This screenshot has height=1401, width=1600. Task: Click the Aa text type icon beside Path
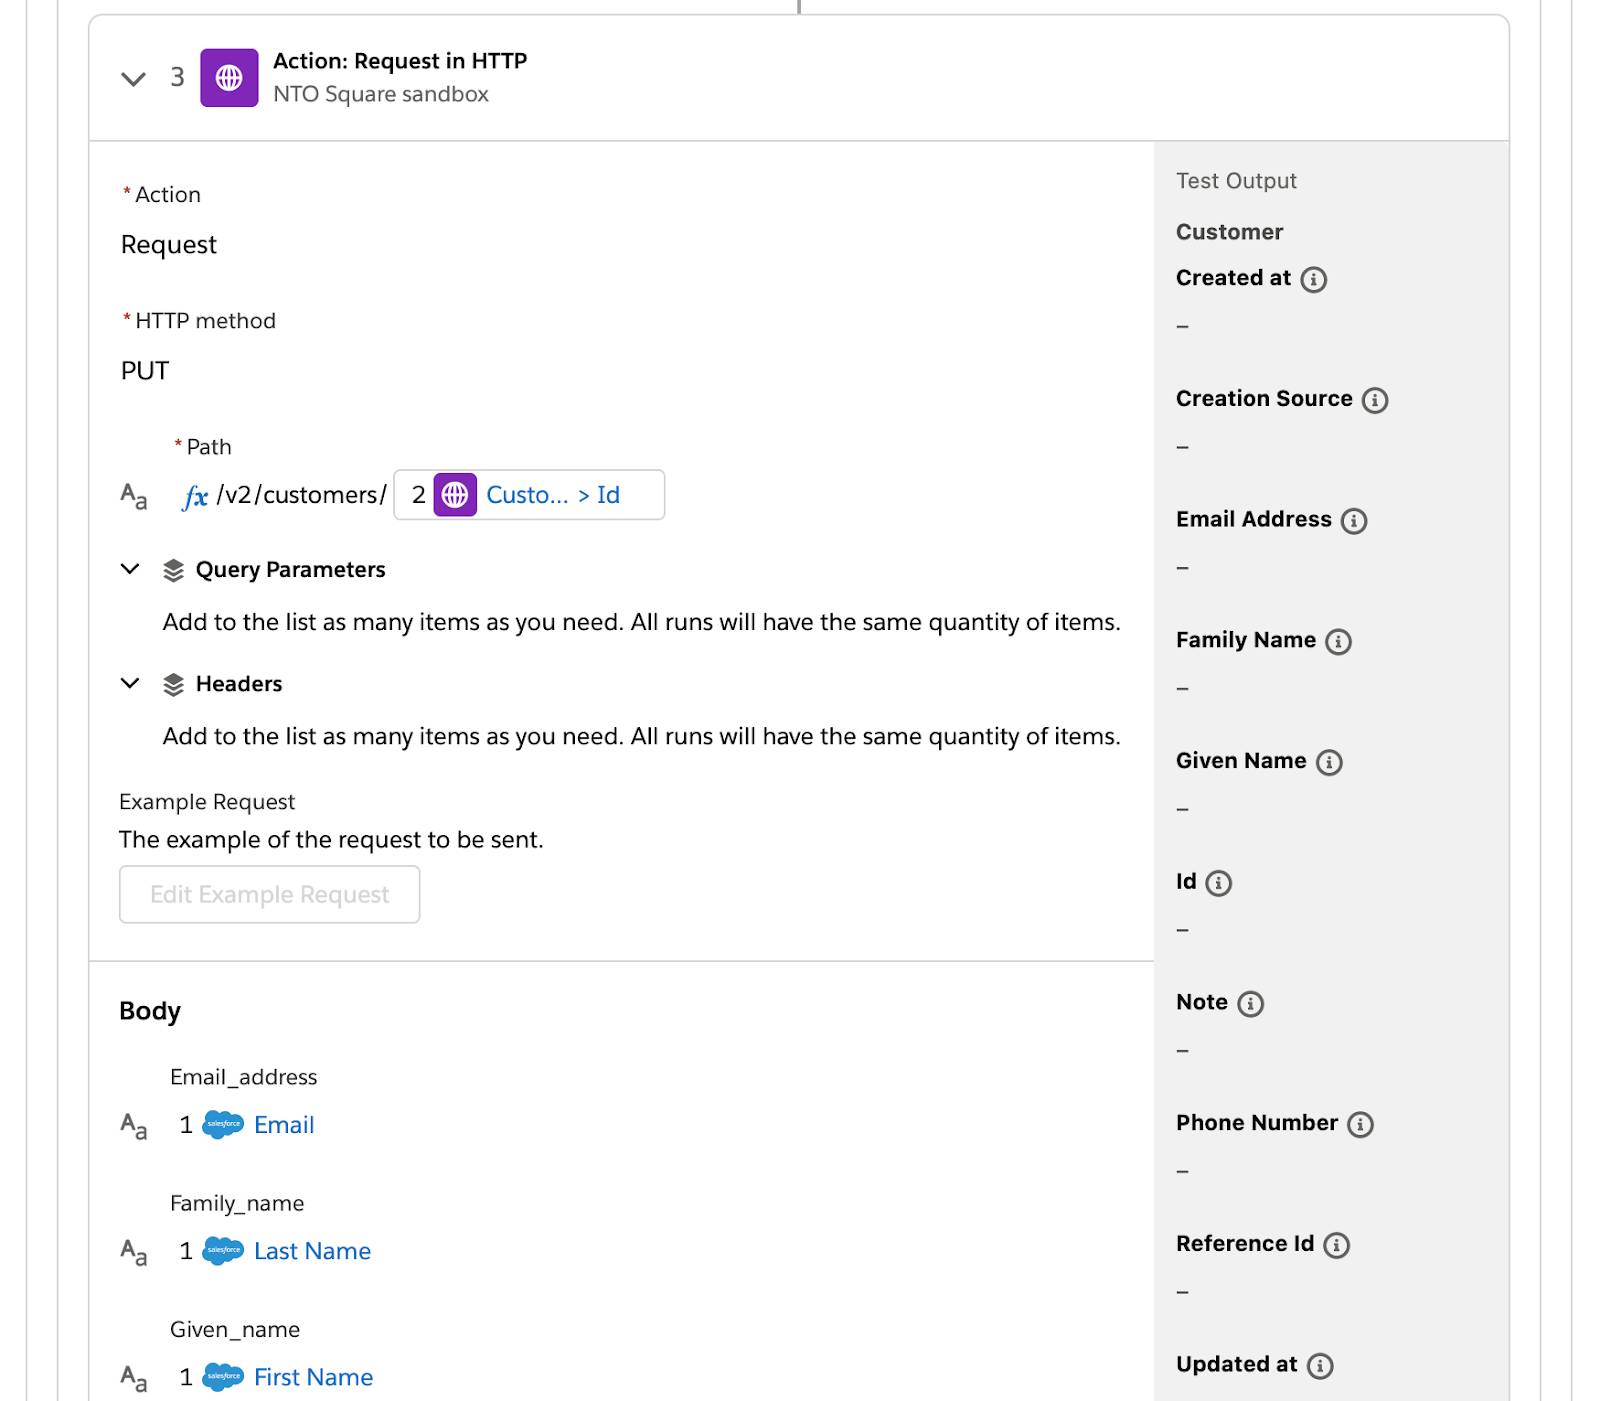[134, 496]
